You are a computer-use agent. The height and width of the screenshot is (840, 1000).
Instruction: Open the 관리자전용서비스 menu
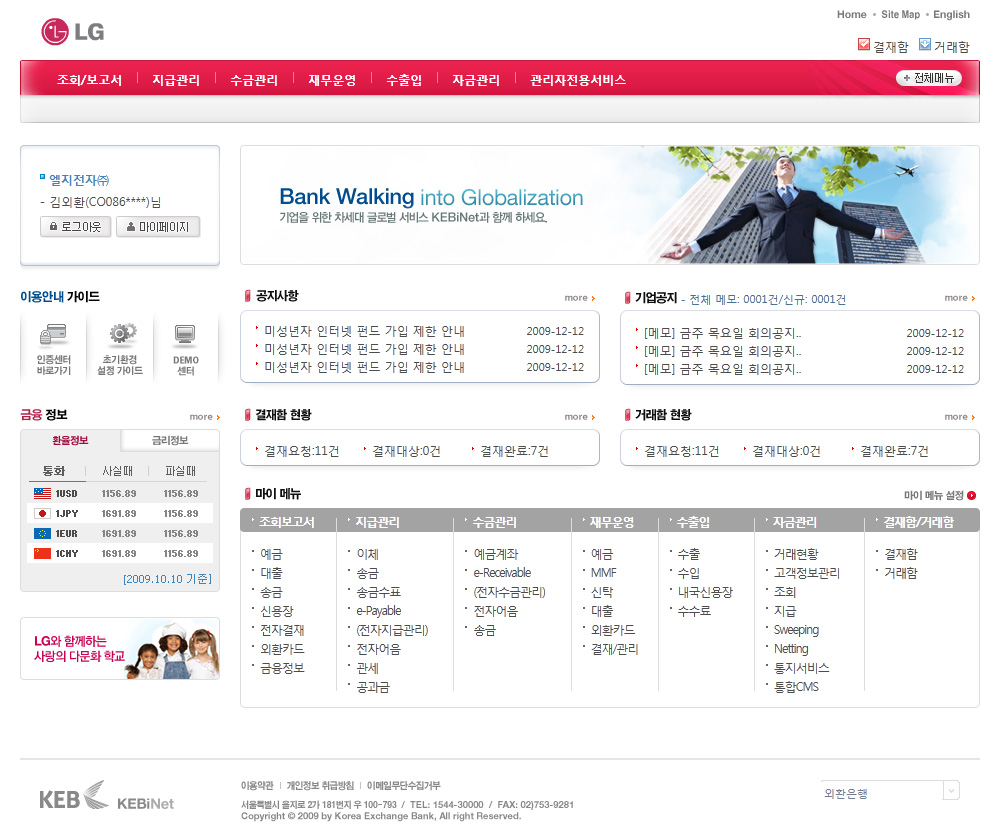click(578, 80)
